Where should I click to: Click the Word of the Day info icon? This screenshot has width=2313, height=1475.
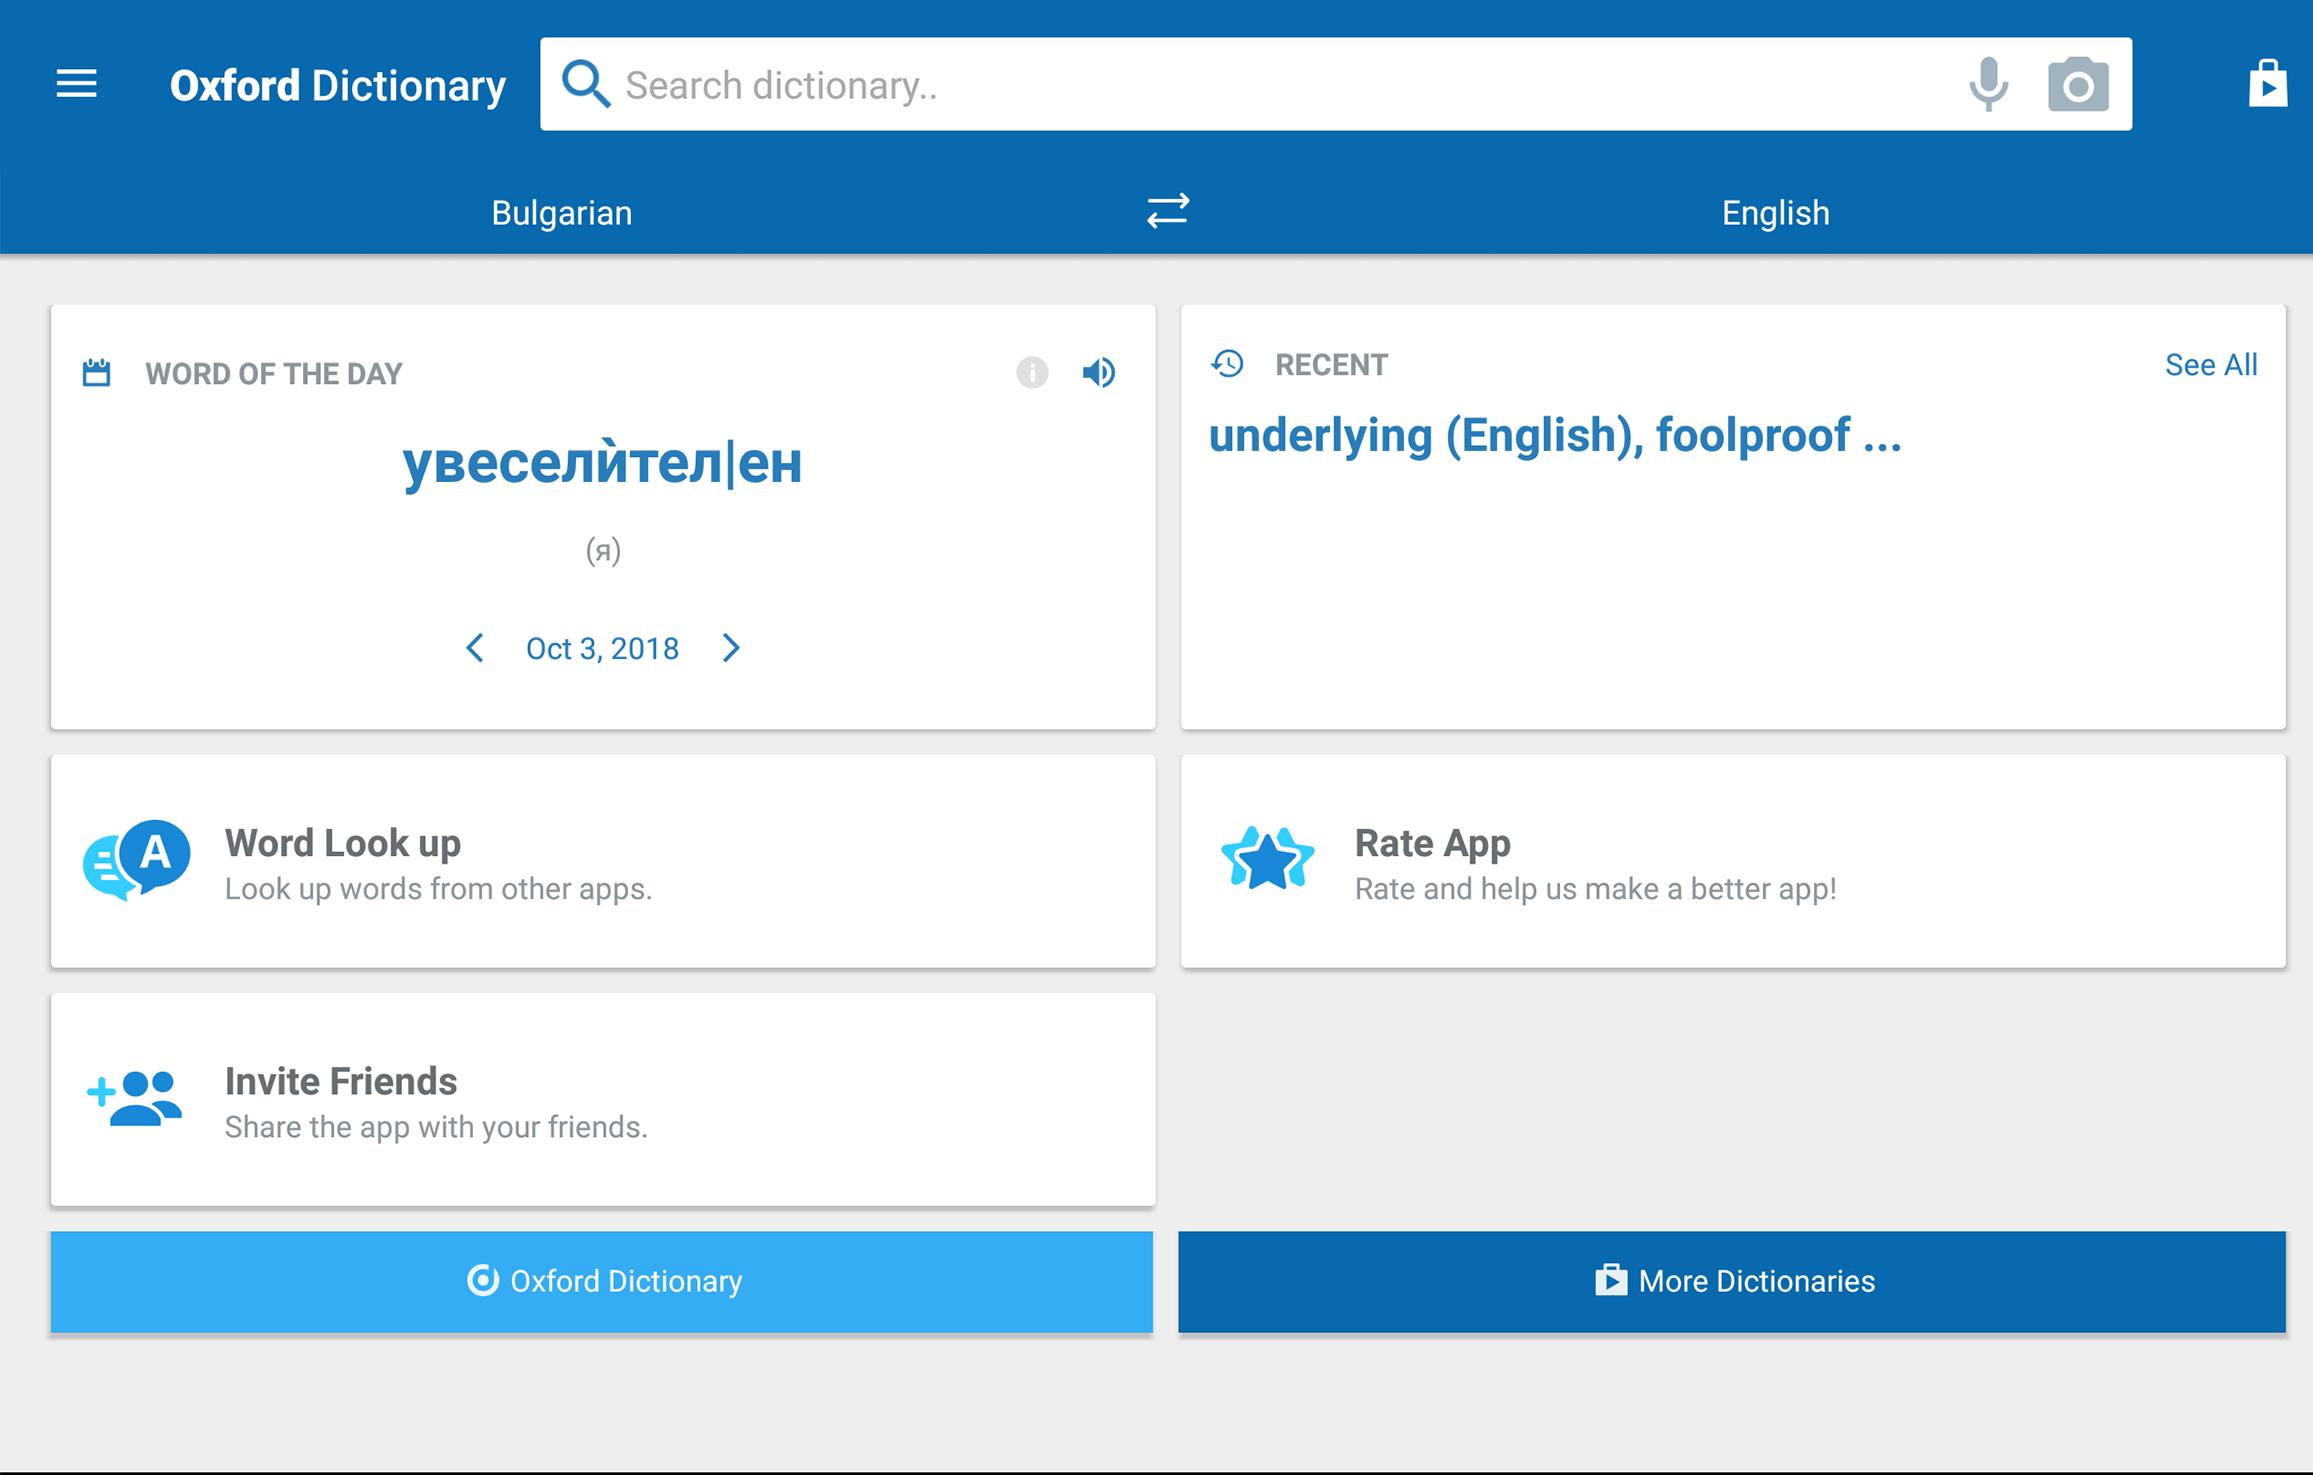pyautogui.click(x=1032, y=373)
